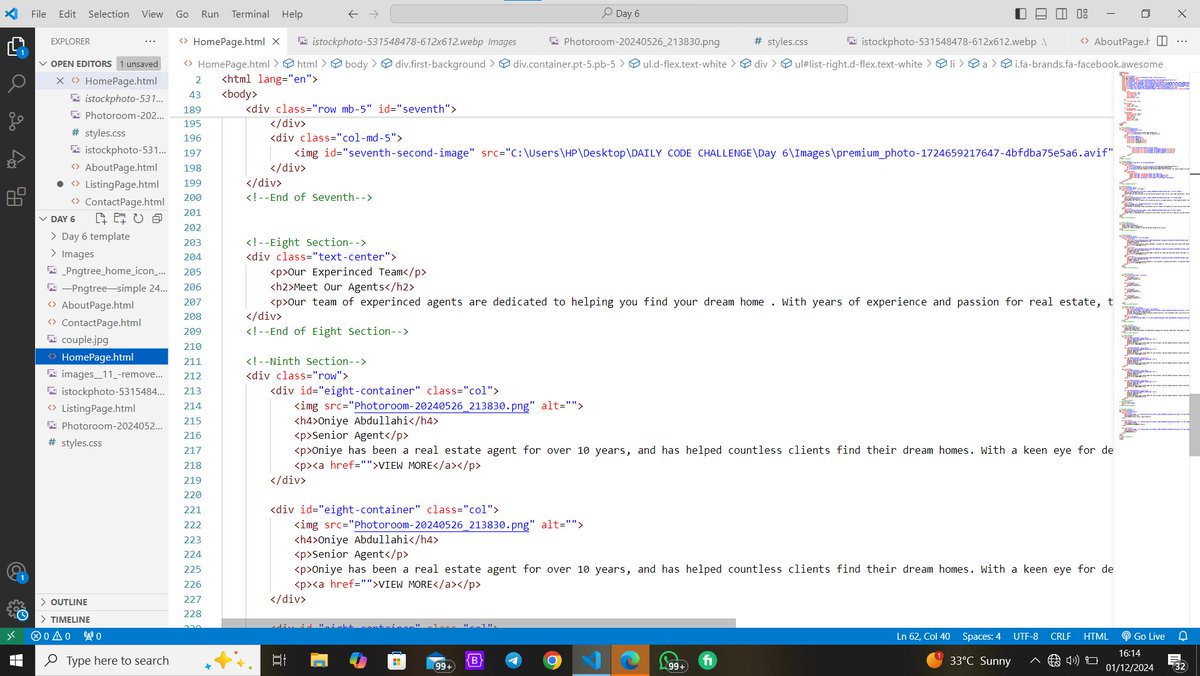Image resolution: width=1200 pixels, height=676 pixels.
Task: Open the Accounts menu in activity bar
Action: pos(16,573)
